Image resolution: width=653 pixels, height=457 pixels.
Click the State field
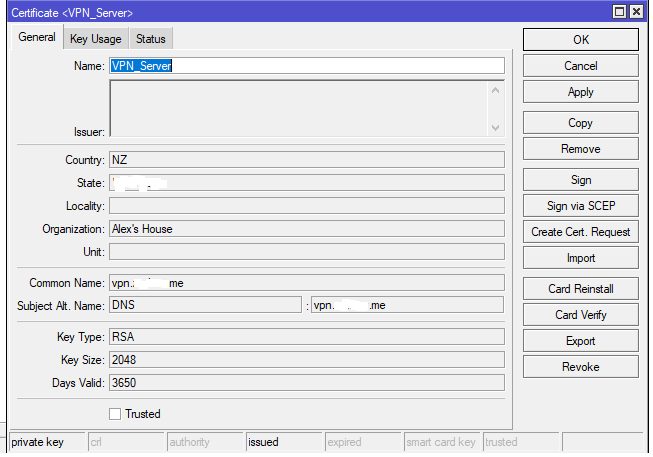click(307, 183)
